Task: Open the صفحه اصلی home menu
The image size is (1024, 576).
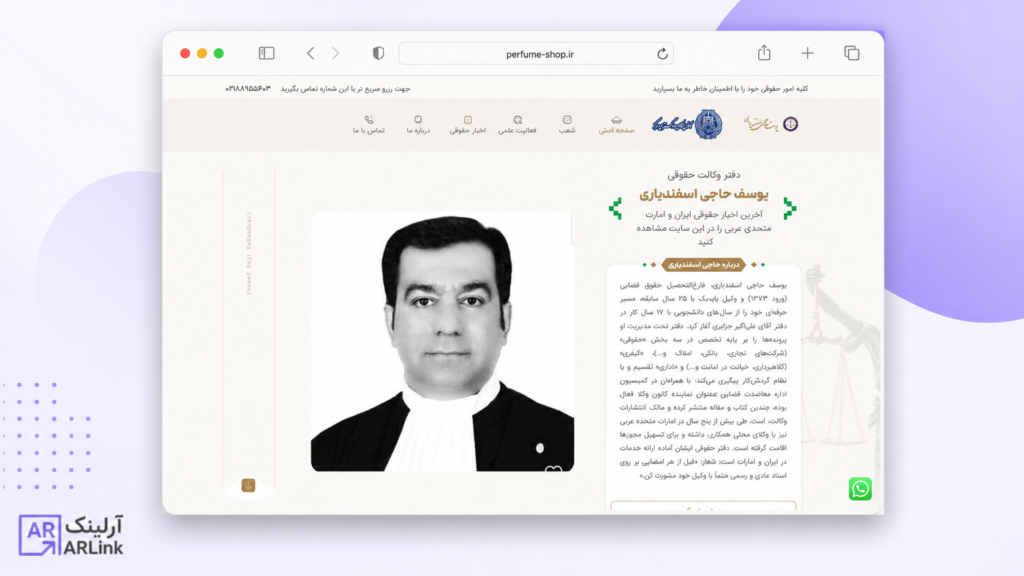Action: [x=616, y=124]
